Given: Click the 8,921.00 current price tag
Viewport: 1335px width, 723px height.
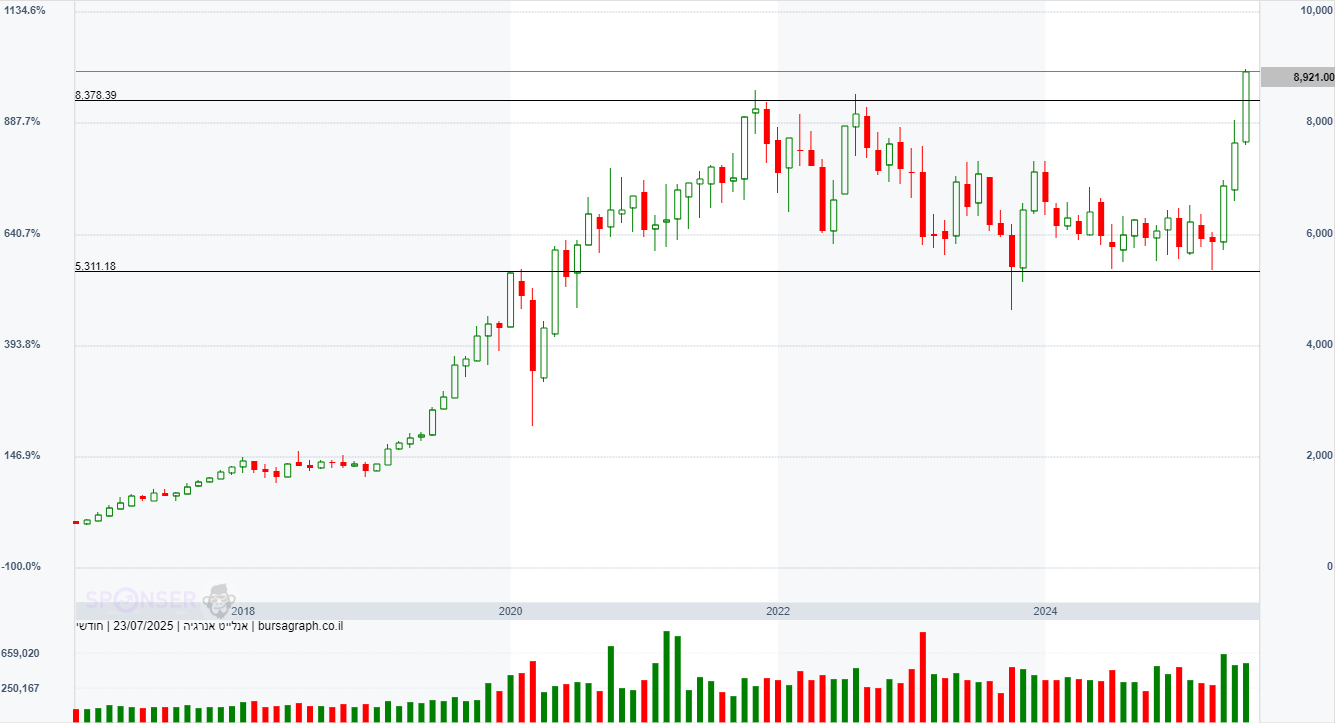Looking at the screenshot, I should (x=1297, y=77).
